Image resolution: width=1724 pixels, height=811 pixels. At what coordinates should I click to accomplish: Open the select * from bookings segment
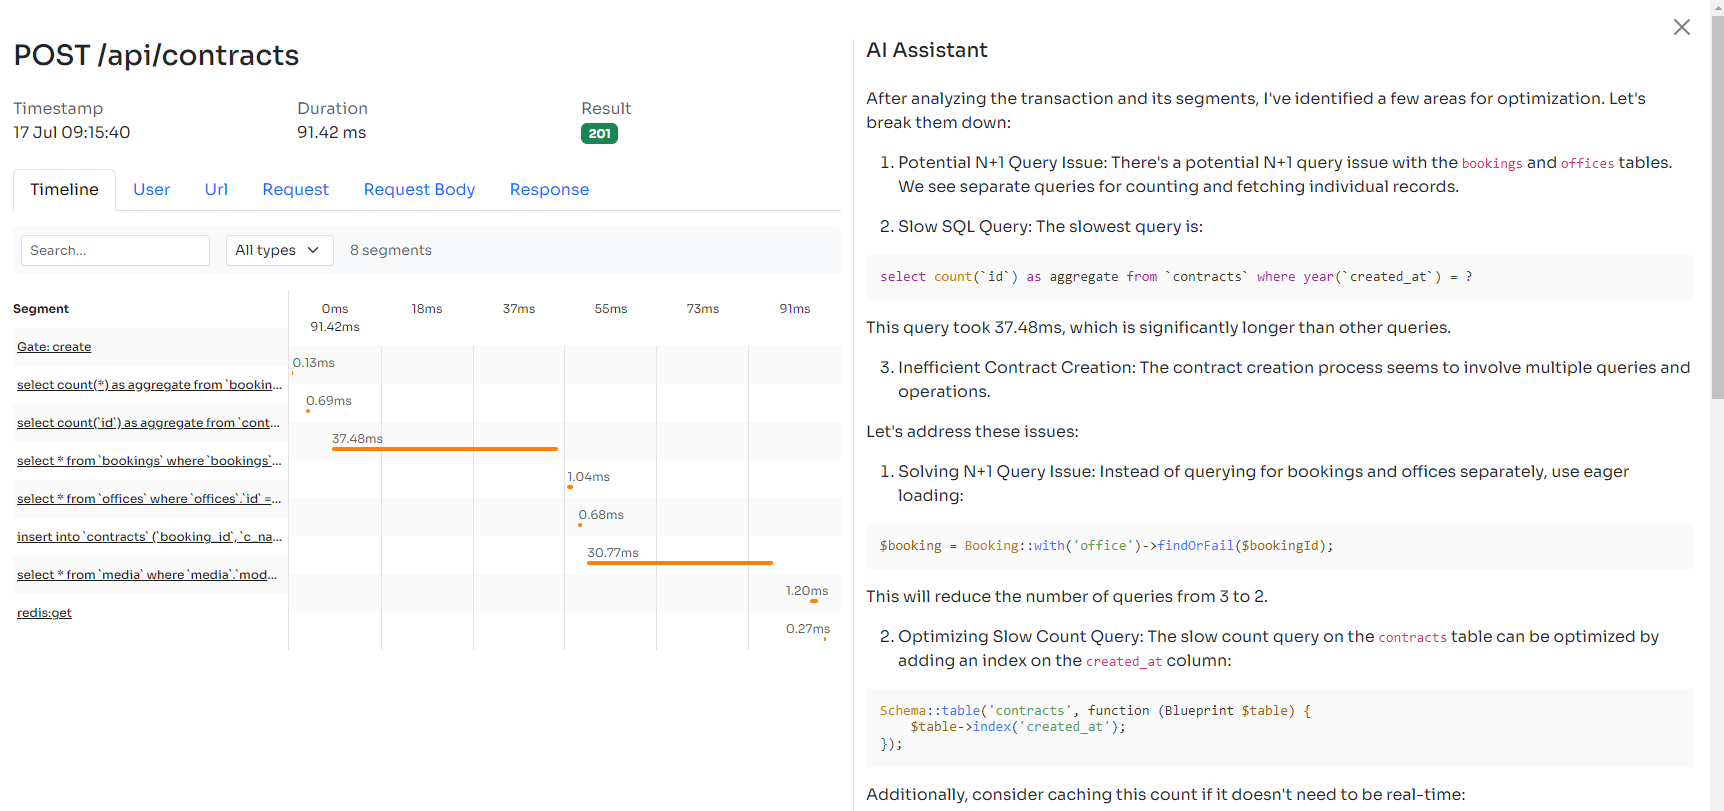click(149, 461)
